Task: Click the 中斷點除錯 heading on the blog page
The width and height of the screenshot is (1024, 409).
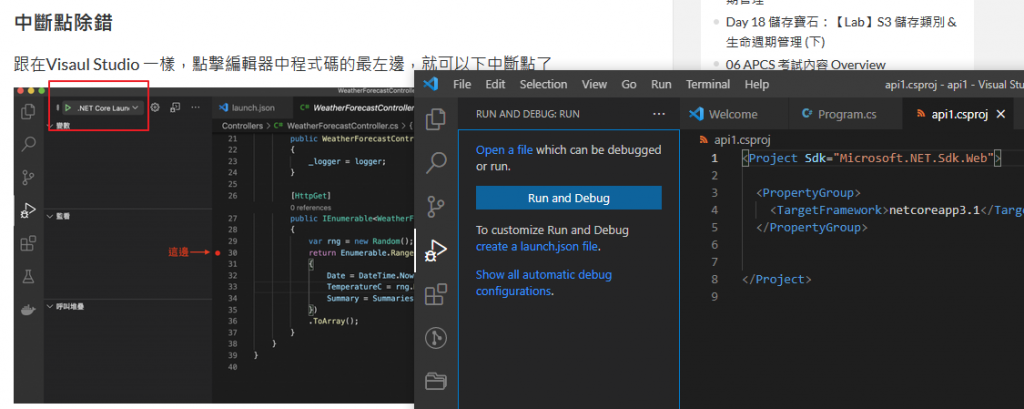Action: pos(63,22)
